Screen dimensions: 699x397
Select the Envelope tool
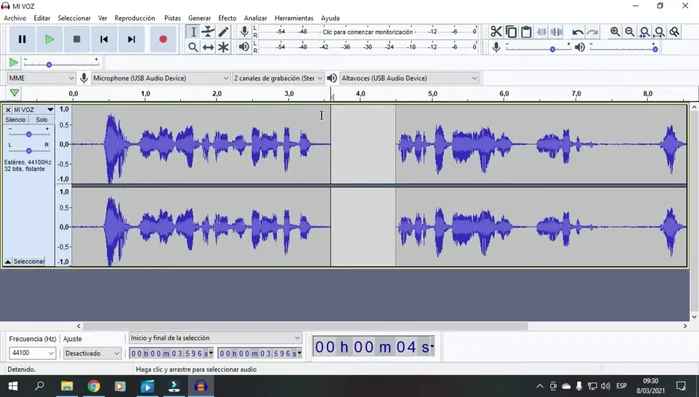(208, 32)
